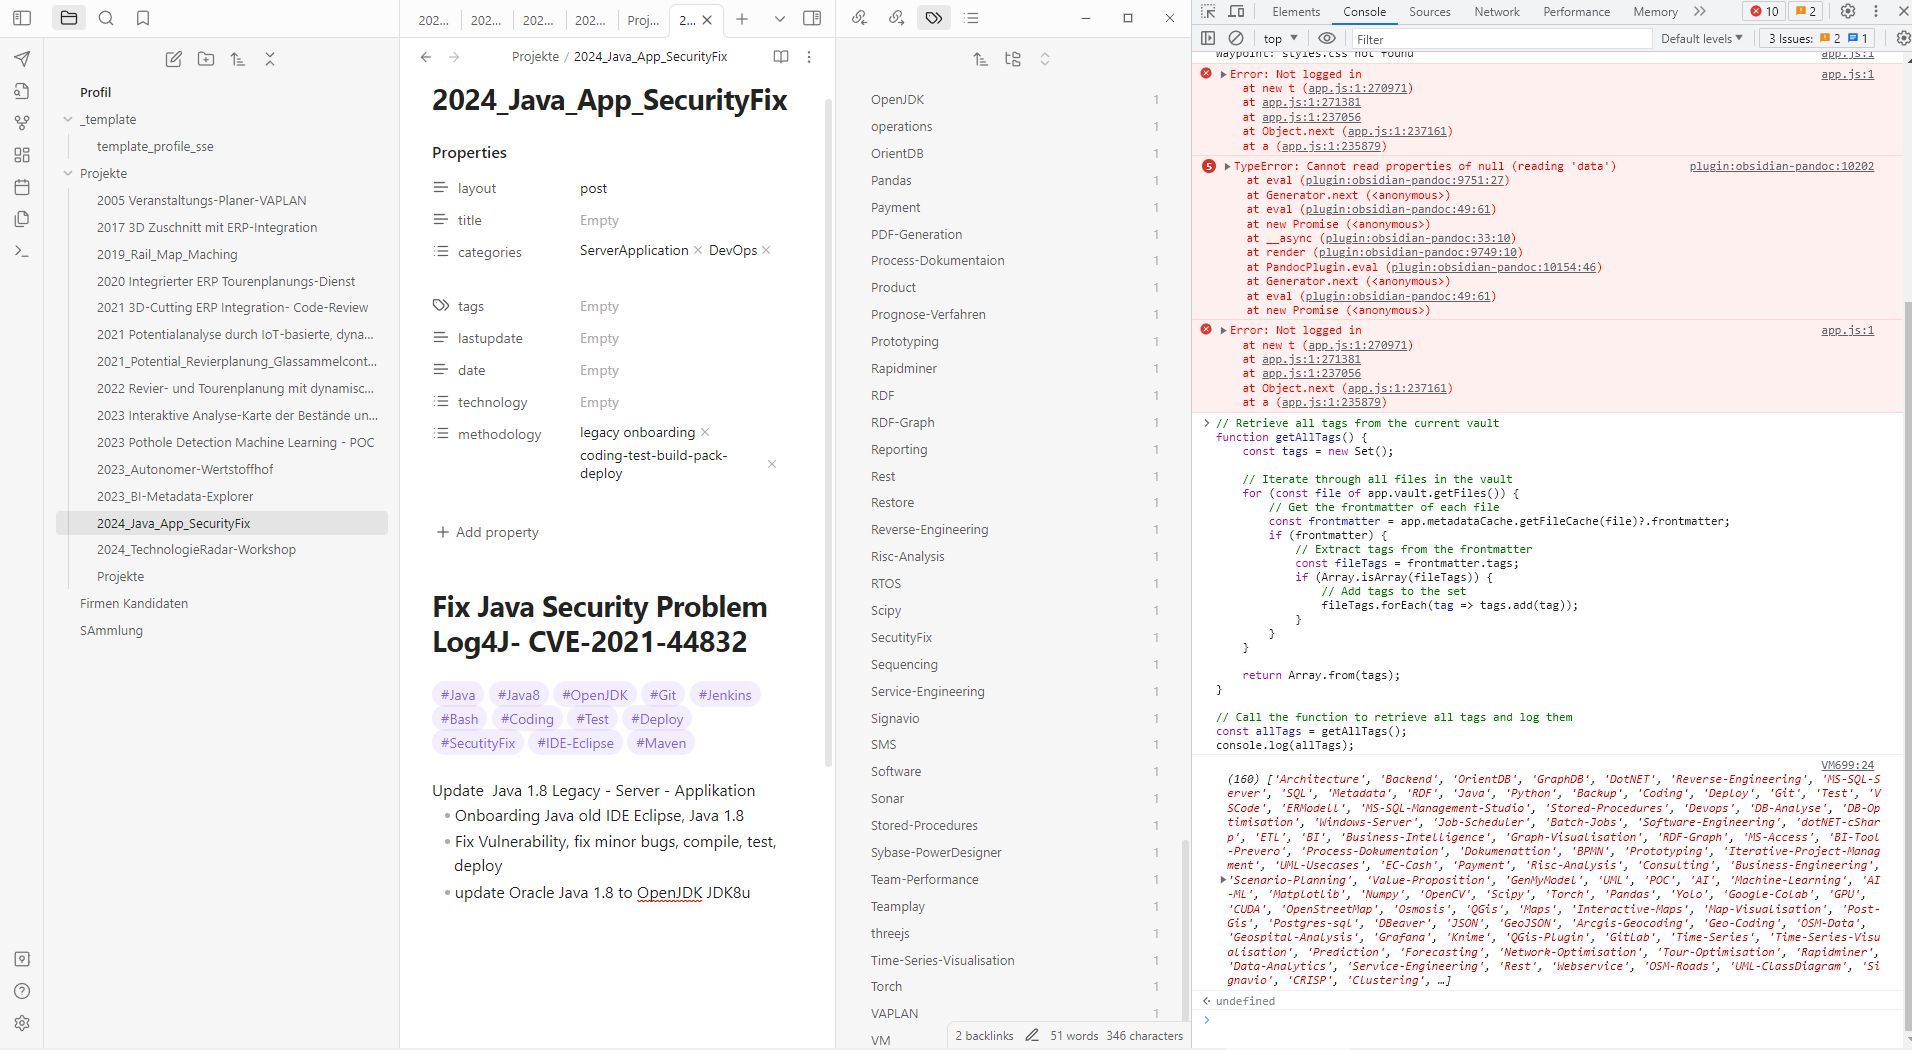Viewport: 1912px width, 1050px height.
Task: Open the search panel
Action: point(106,18)
